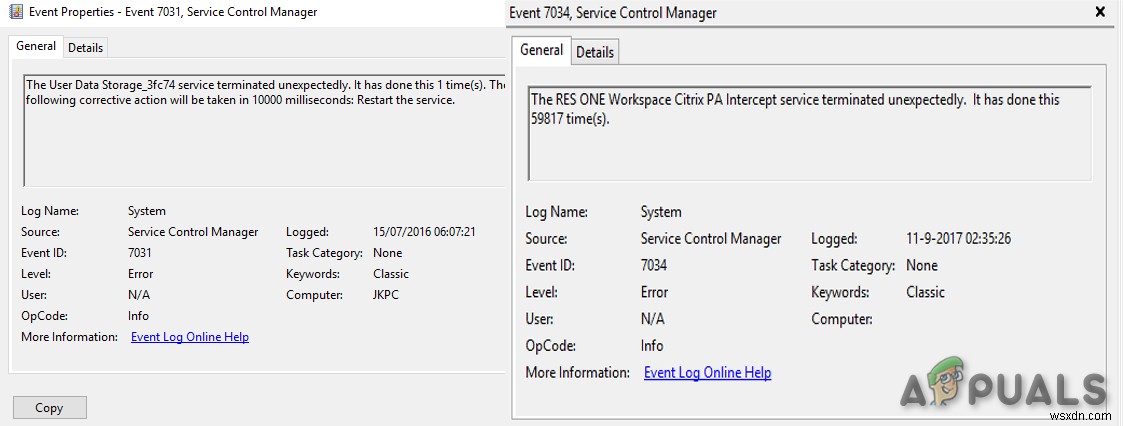Click the logged date 15/07/2016 06:07:21
This screenshot has height=426, width=1123.
point(424,232)
